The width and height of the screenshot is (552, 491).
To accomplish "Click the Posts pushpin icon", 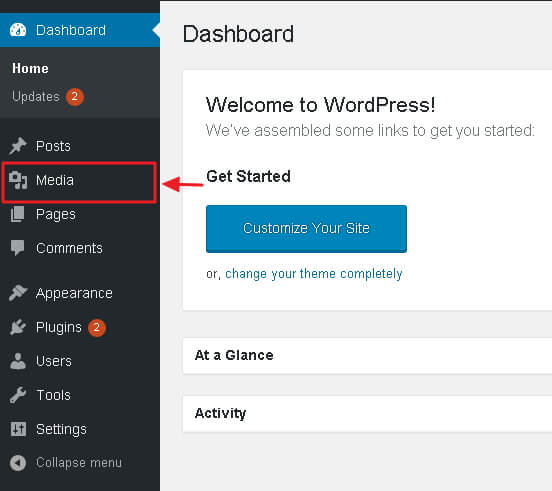I will click(x=18, y=146).
